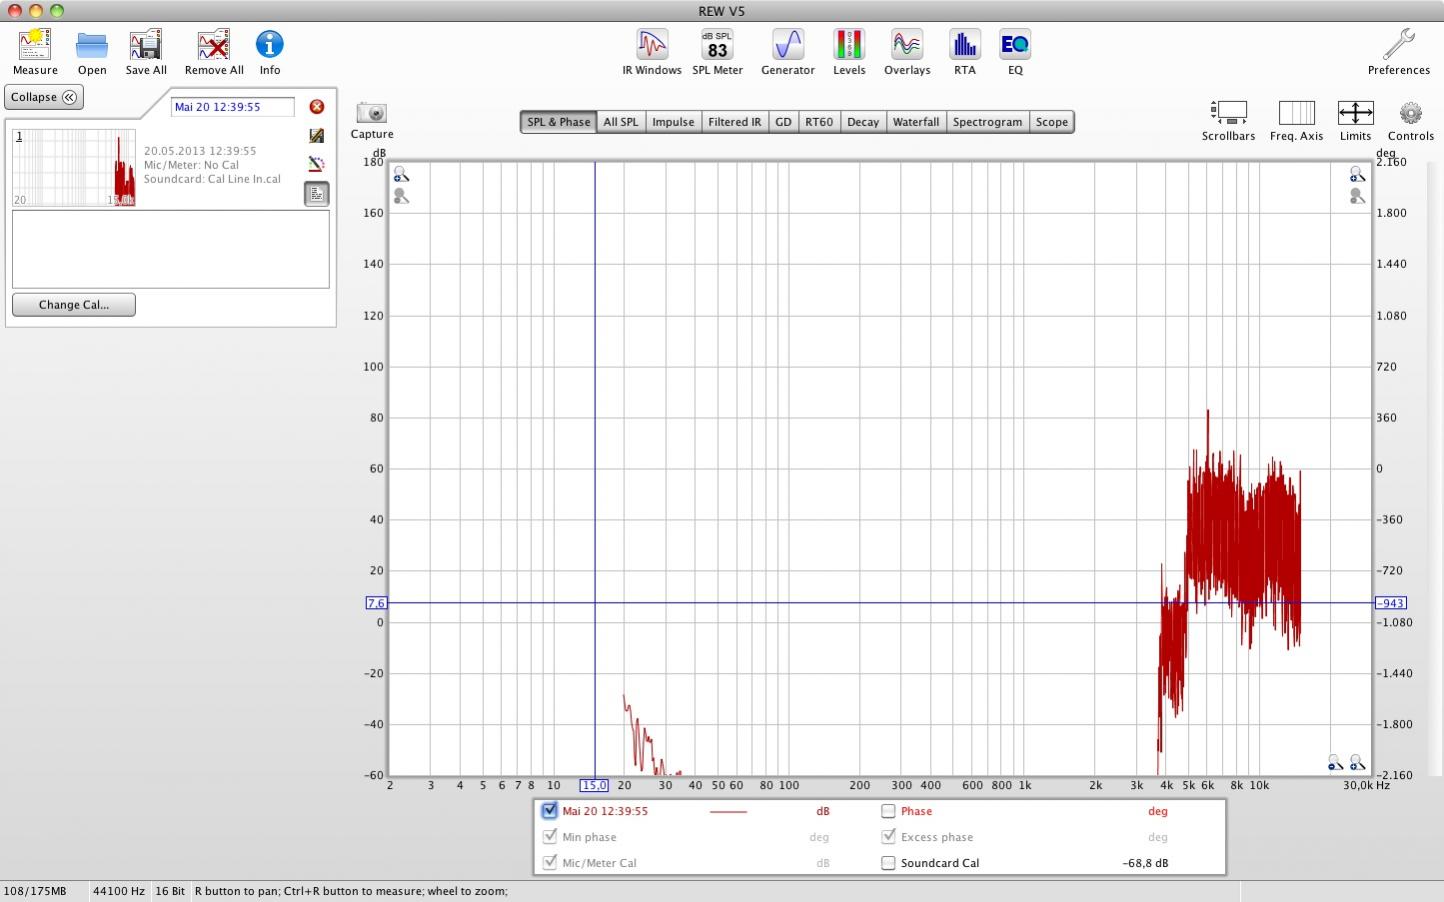Image resolution: width=1444 pixels, height=902 pixels.
Task: Open the signal Generator
Action: 787,46
